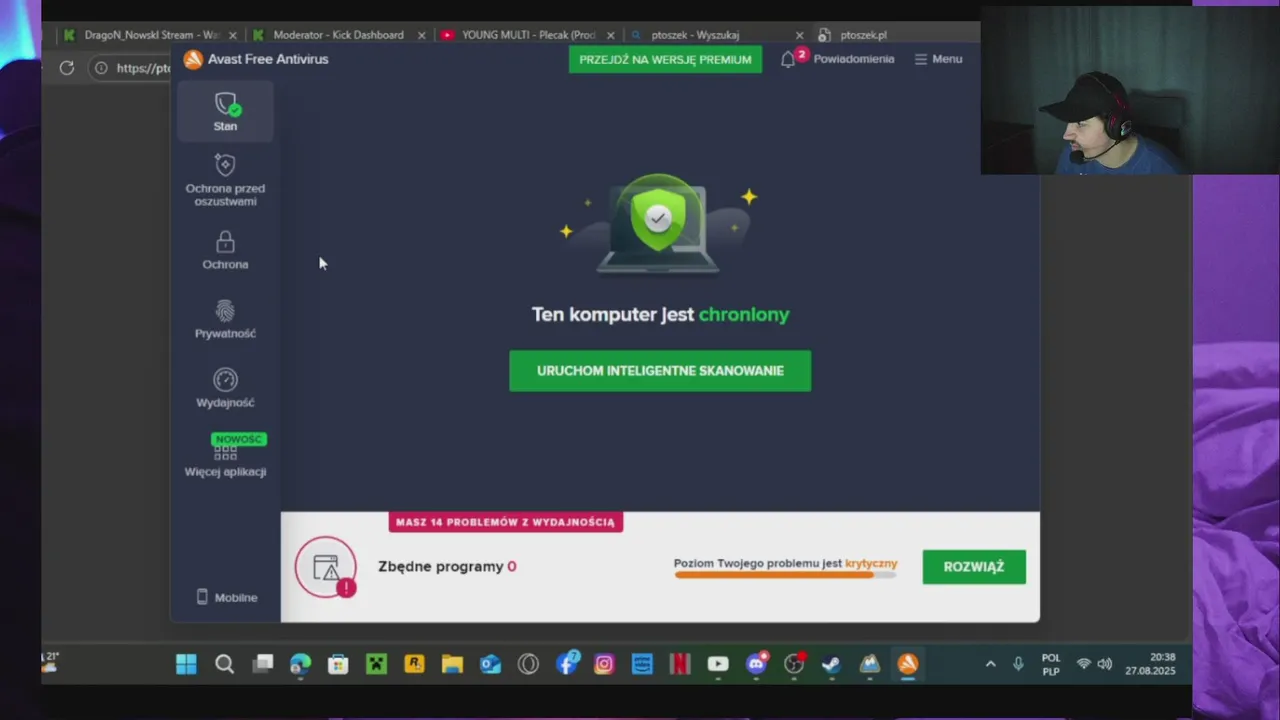Screen dimensions: 1280x720
Task: Open Ochrona przed oszustwami in sidebar
Action: point(225,180)
